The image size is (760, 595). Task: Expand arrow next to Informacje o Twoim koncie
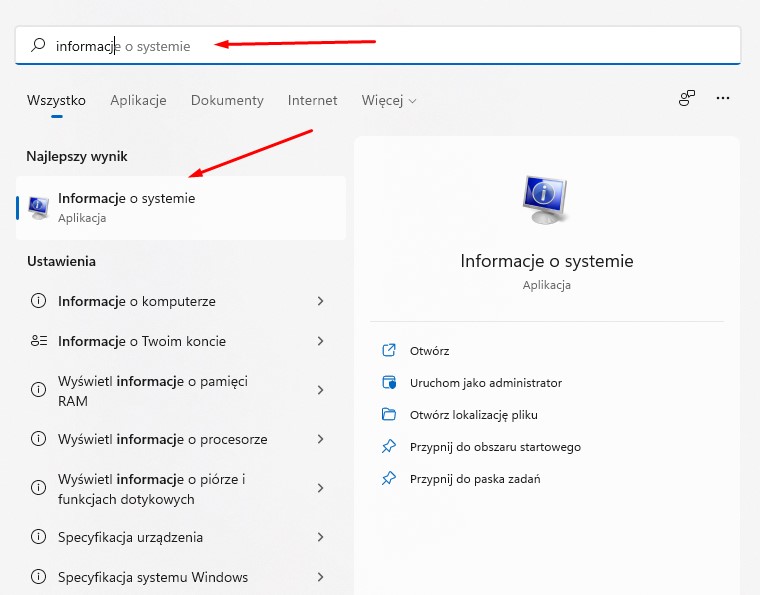coord(320,341)
